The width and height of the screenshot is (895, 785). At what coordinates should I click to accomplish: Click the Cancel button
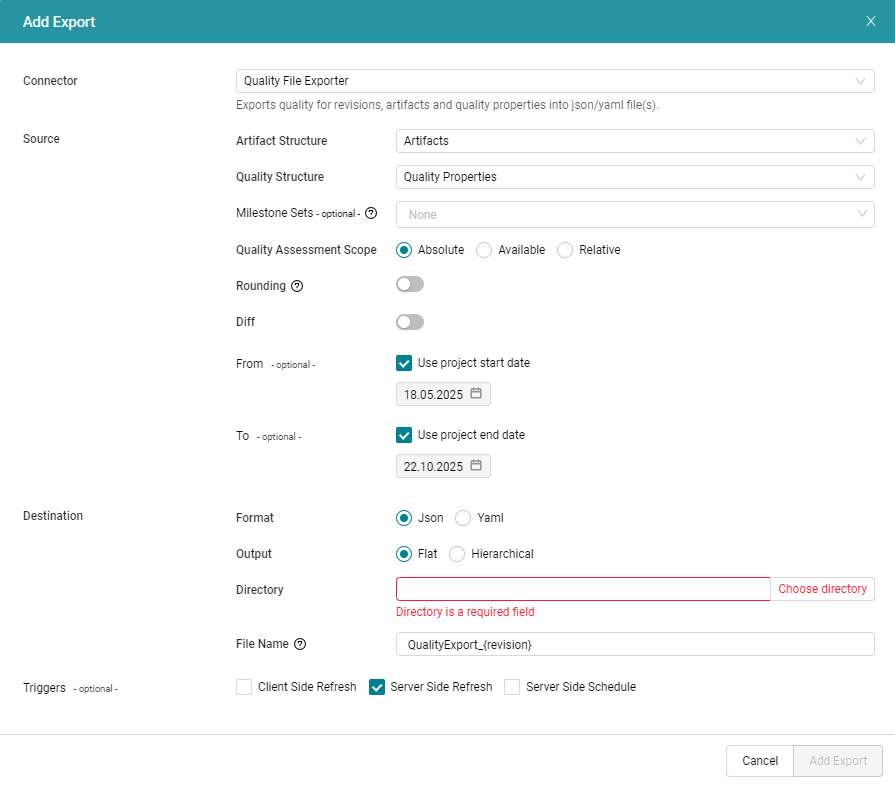(x=759, y=761)
